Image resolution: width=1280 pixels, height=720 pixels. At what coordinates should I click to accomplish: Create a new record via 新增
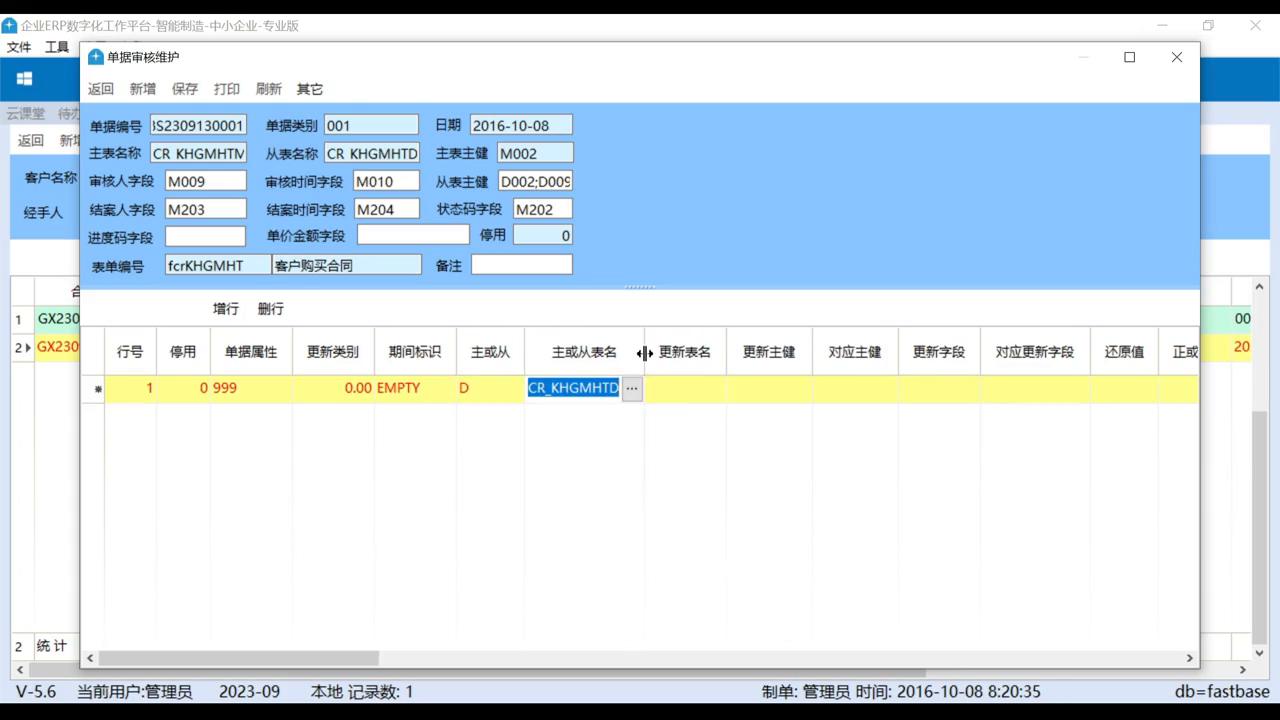(x=142, y=89)
